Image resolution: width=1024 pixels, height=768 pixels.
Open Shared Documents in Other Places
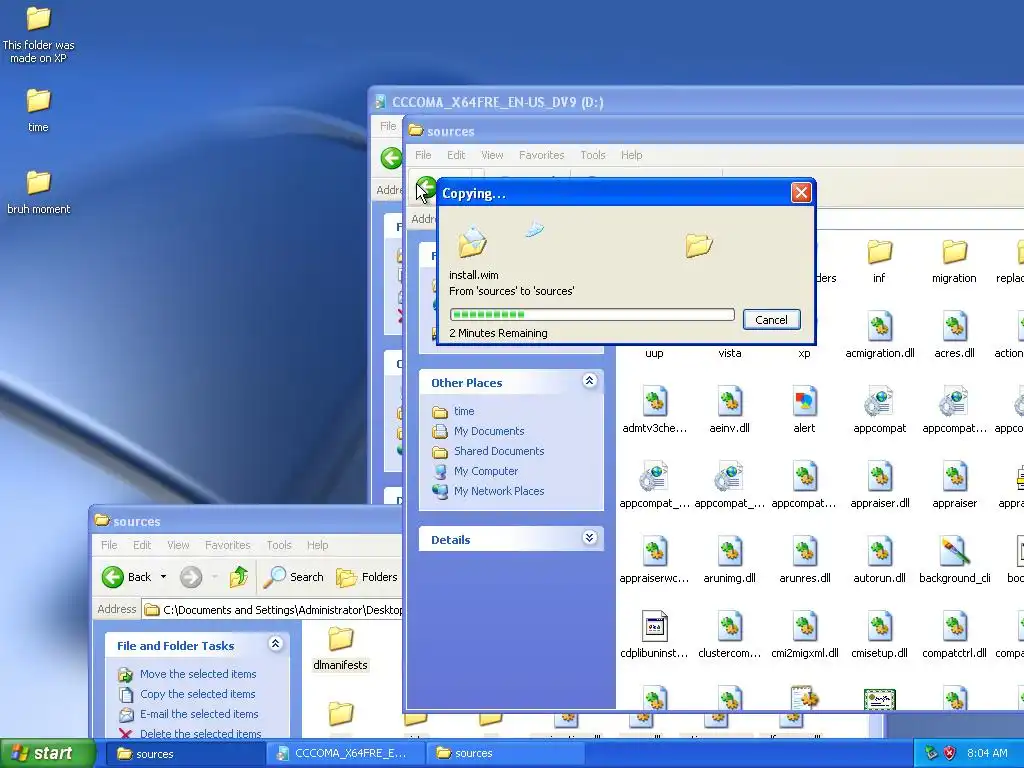pos(499,451)
